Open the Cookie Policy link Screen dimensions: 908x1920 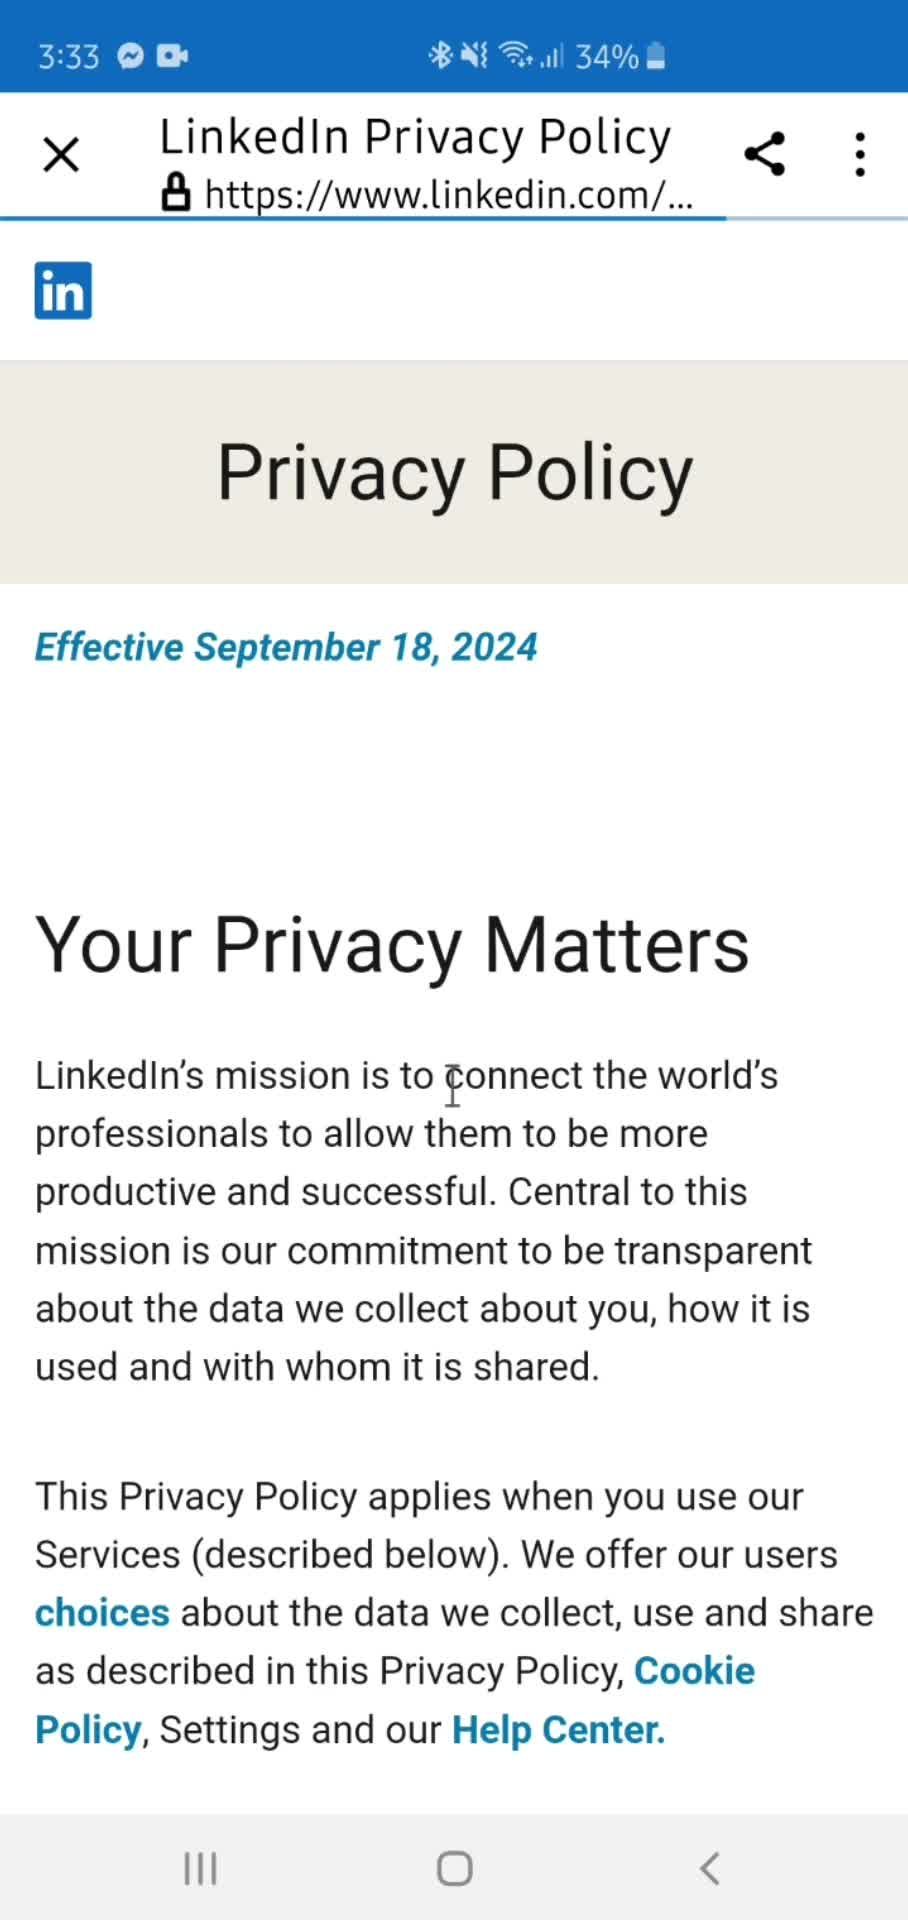click(x=395, y=1700)
